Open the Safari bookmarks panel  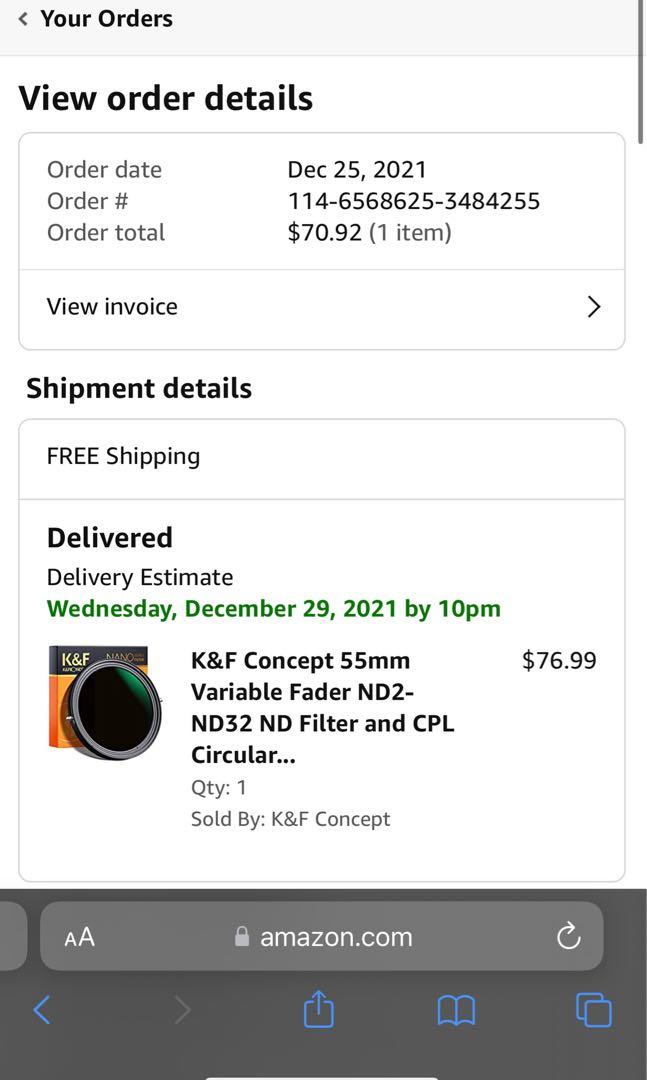455,1010
